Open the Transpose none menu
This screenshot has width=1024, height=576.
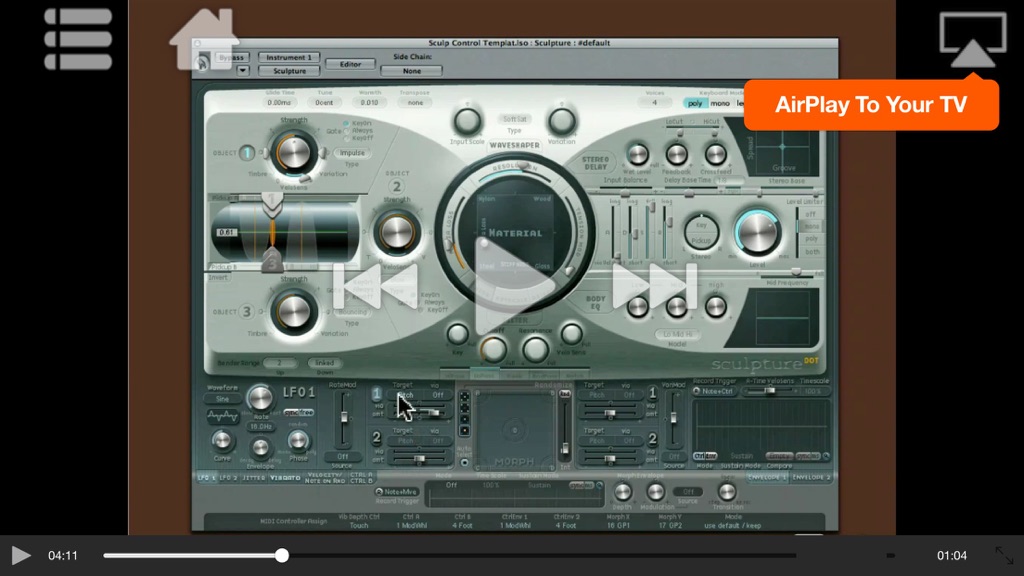(x=415, y=103)
